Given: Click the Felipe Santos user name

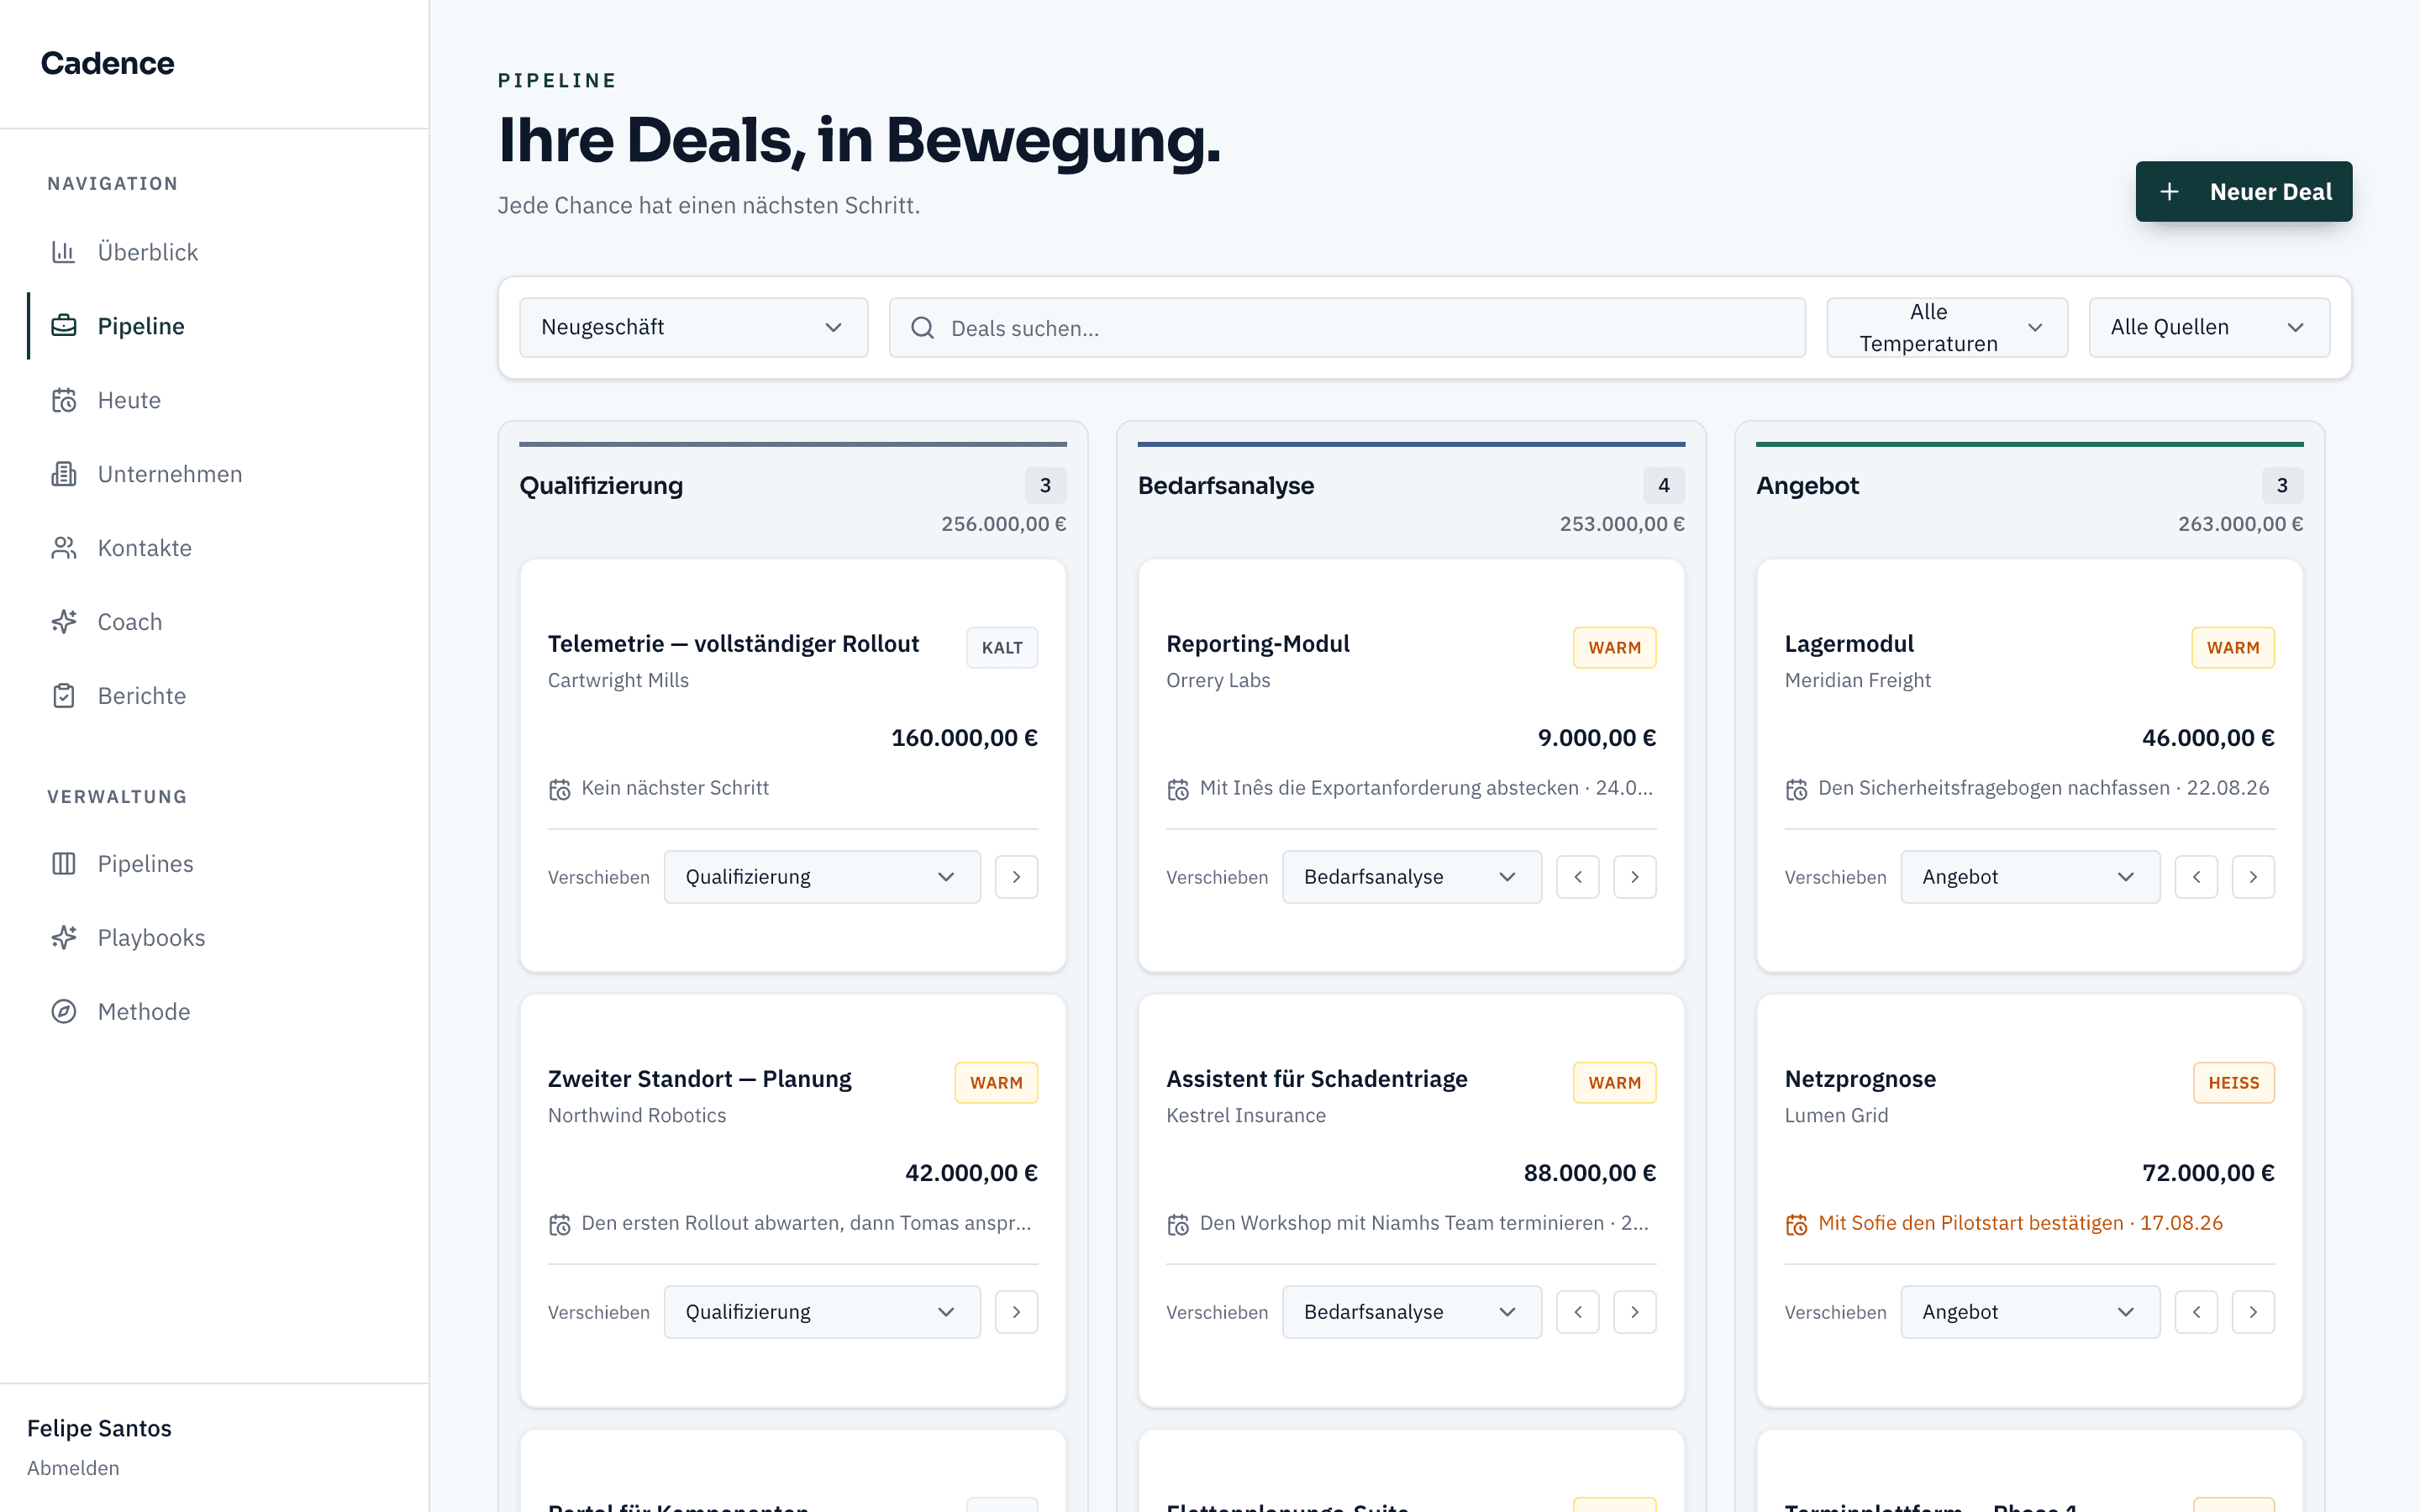Looking at the screenshot, I should 99,1428.
